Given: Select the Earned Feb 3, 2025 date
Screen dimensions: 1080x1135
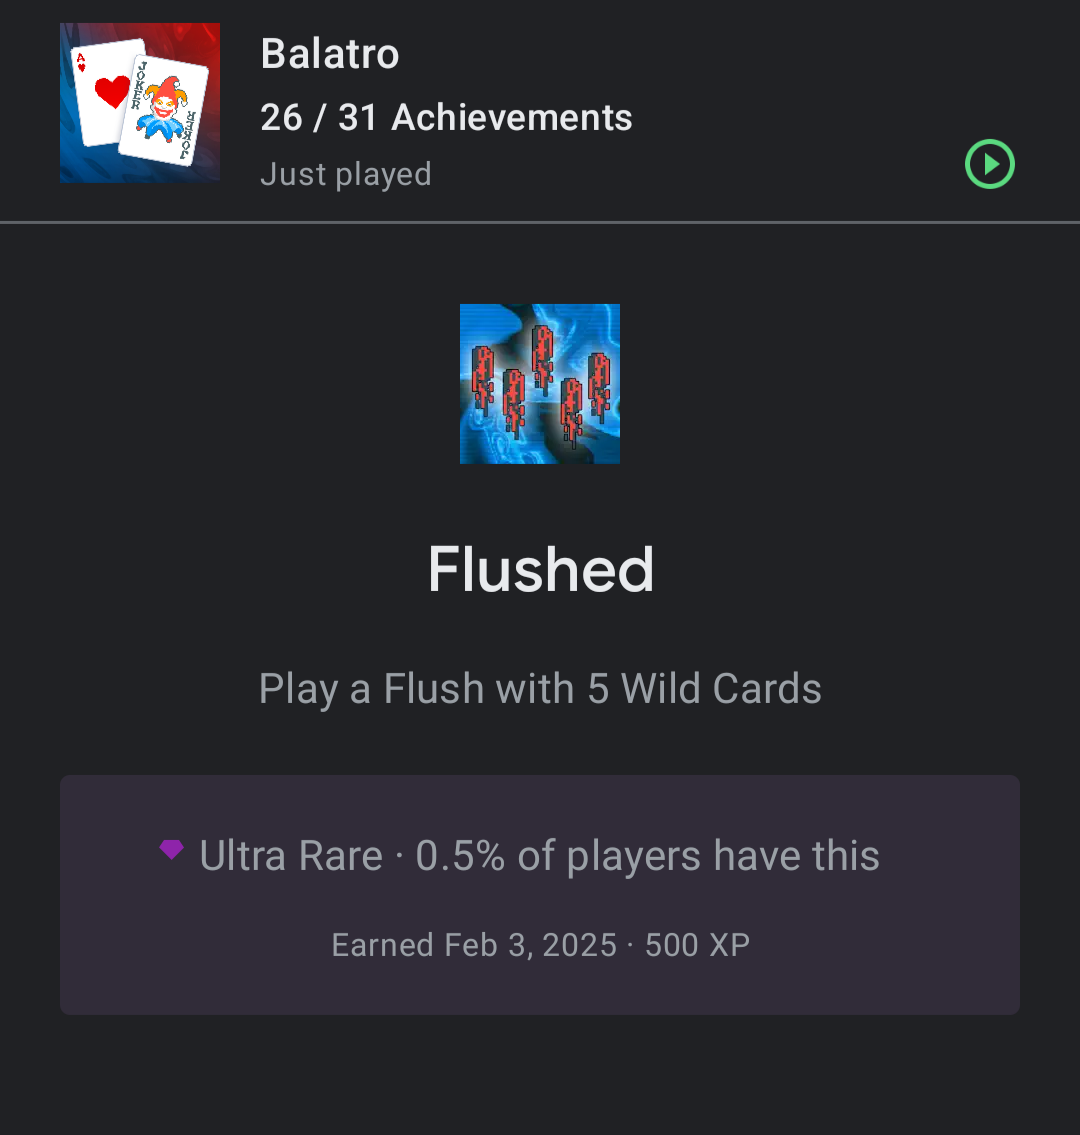Looking at the screenshot, I should click(x=474, y=945).
